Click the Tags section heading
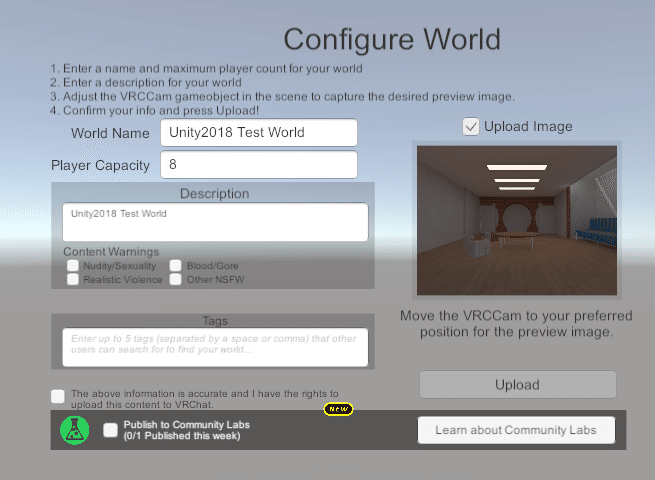 pos(215,321)
